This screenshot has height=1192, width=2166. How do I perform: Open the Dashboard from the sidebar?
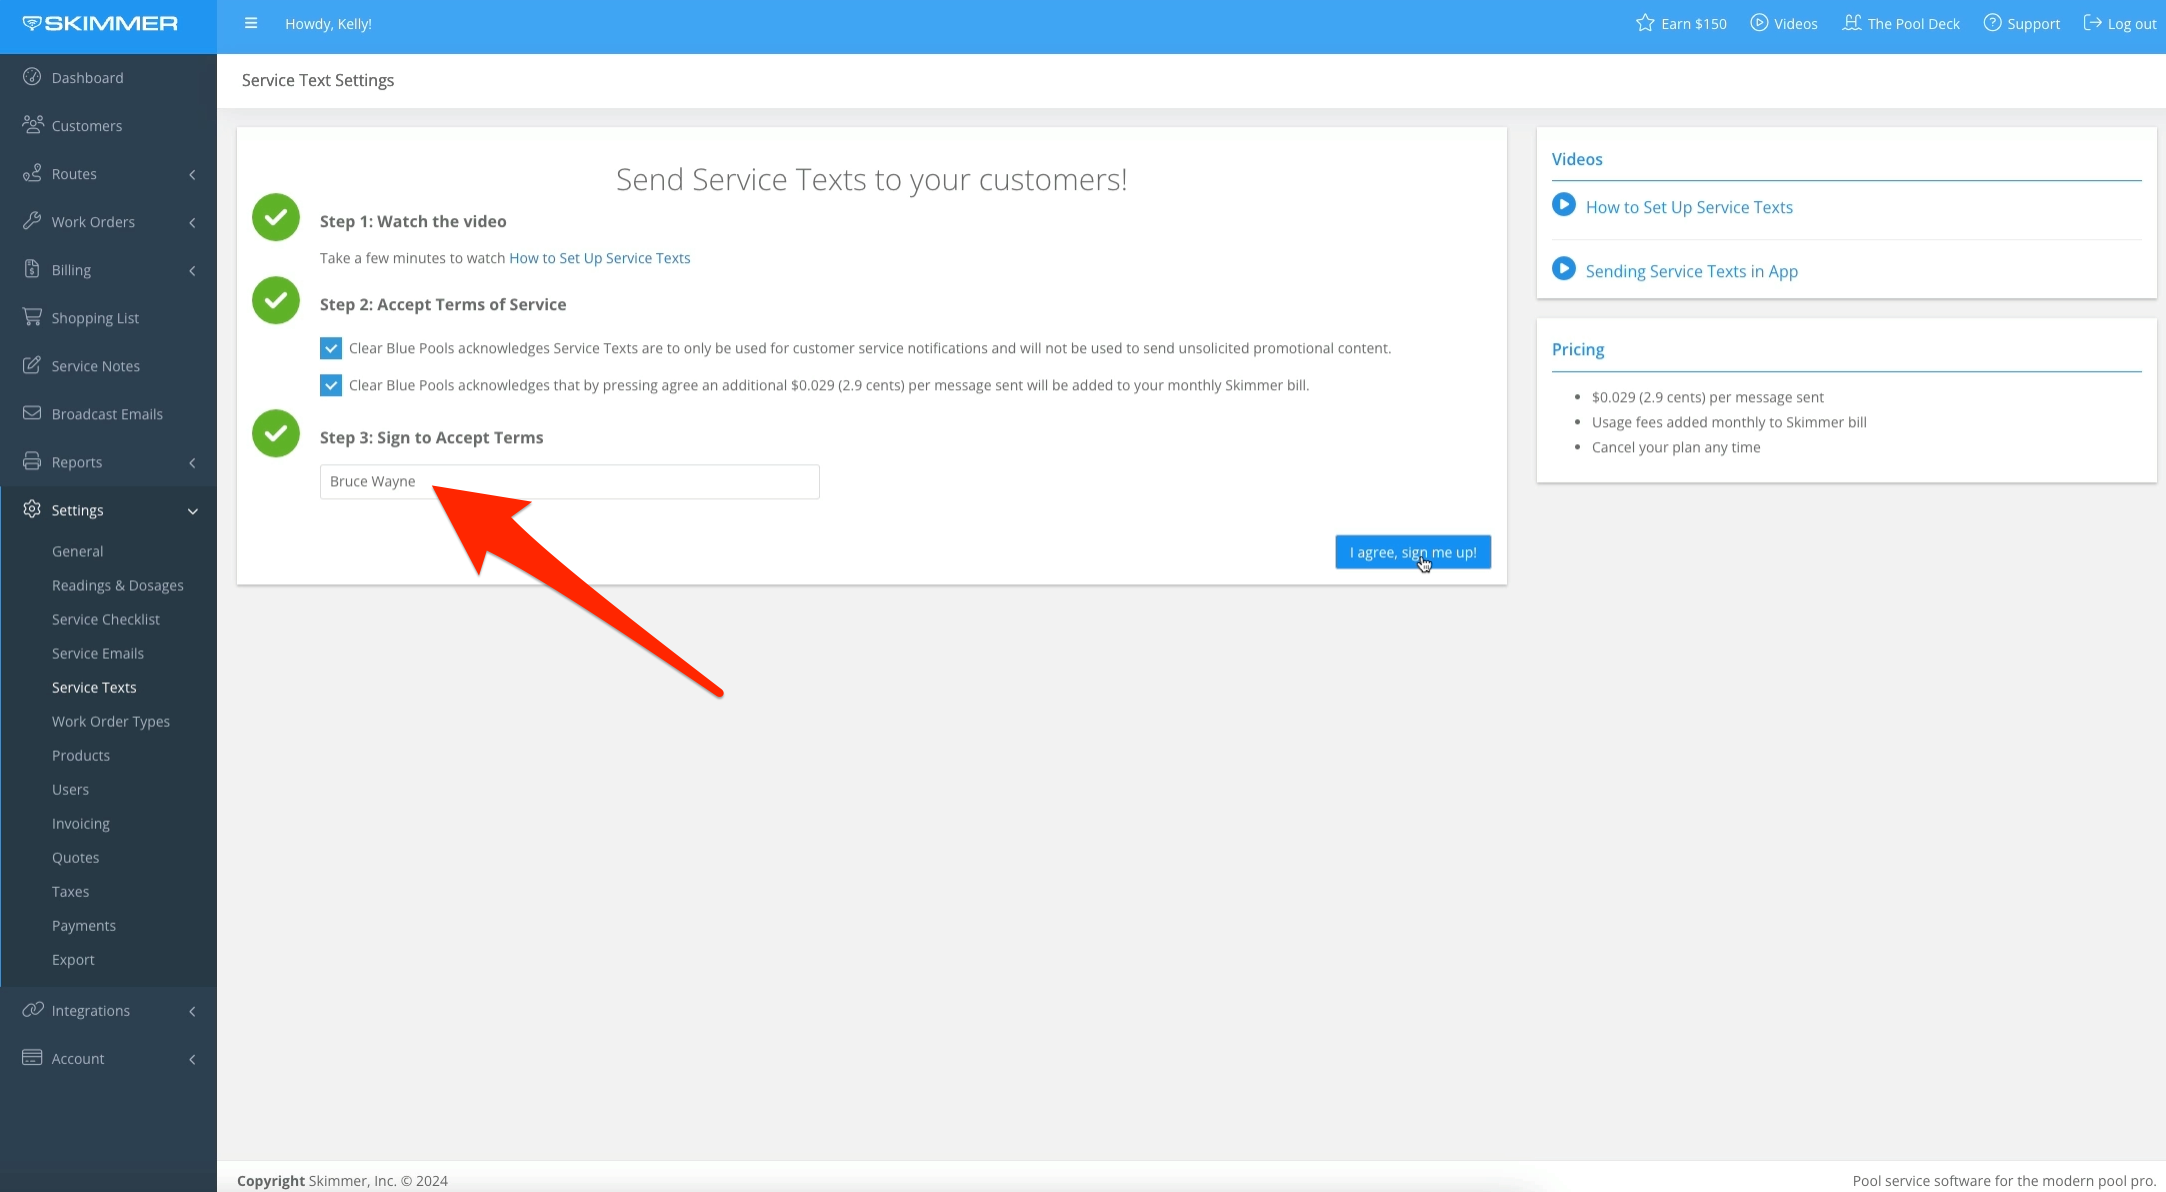click(86, 77)
